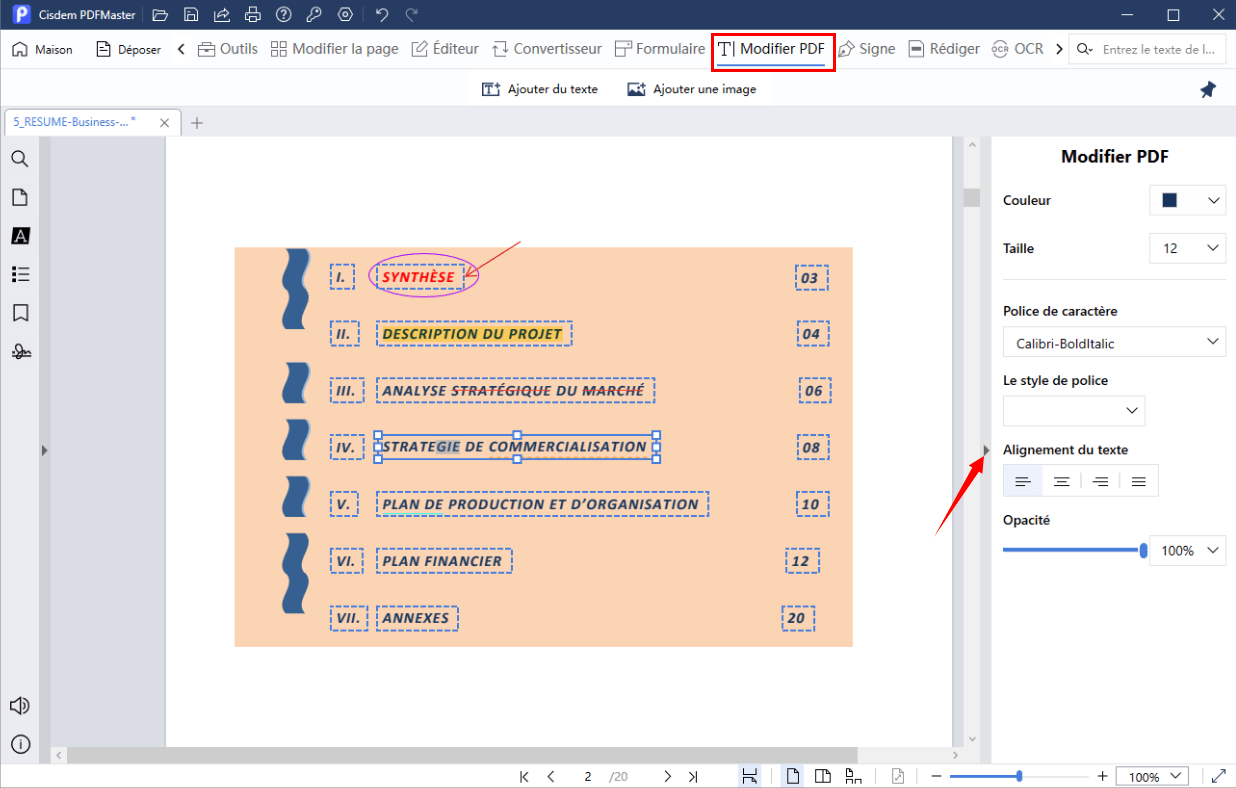The image size is (1236, 788).
Task: Open the Outils tab
Action: click(x=228, y=49)
